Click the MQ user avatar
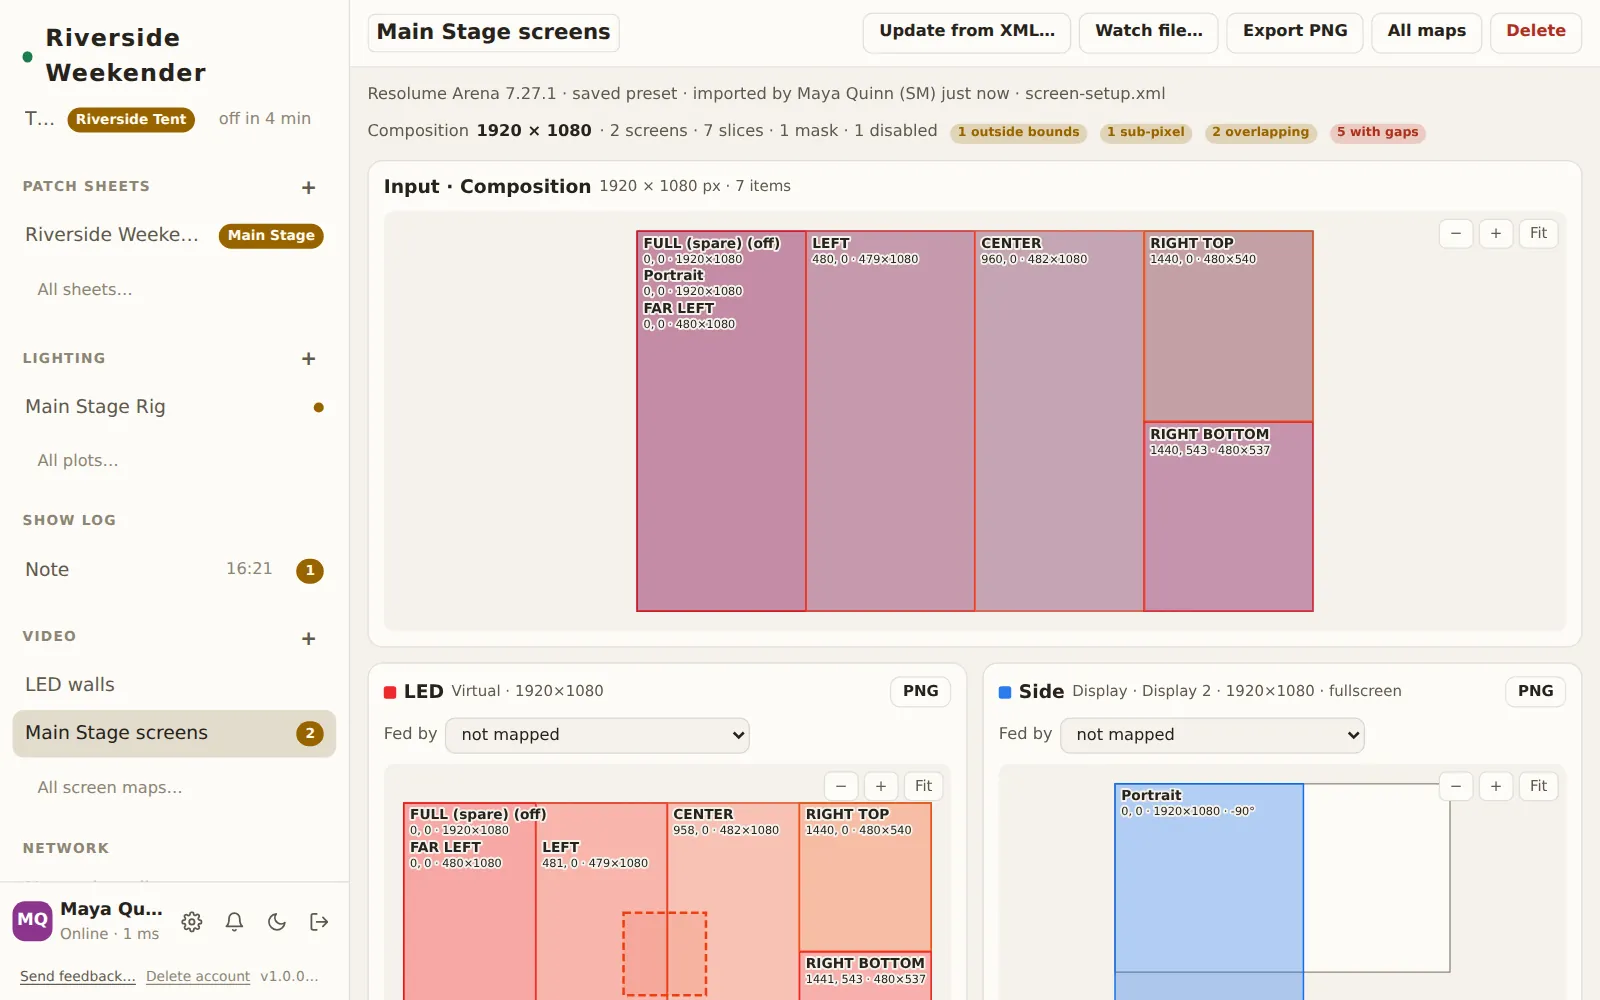This screenshot has height=1000, width=1600. [x=32, y=921]
